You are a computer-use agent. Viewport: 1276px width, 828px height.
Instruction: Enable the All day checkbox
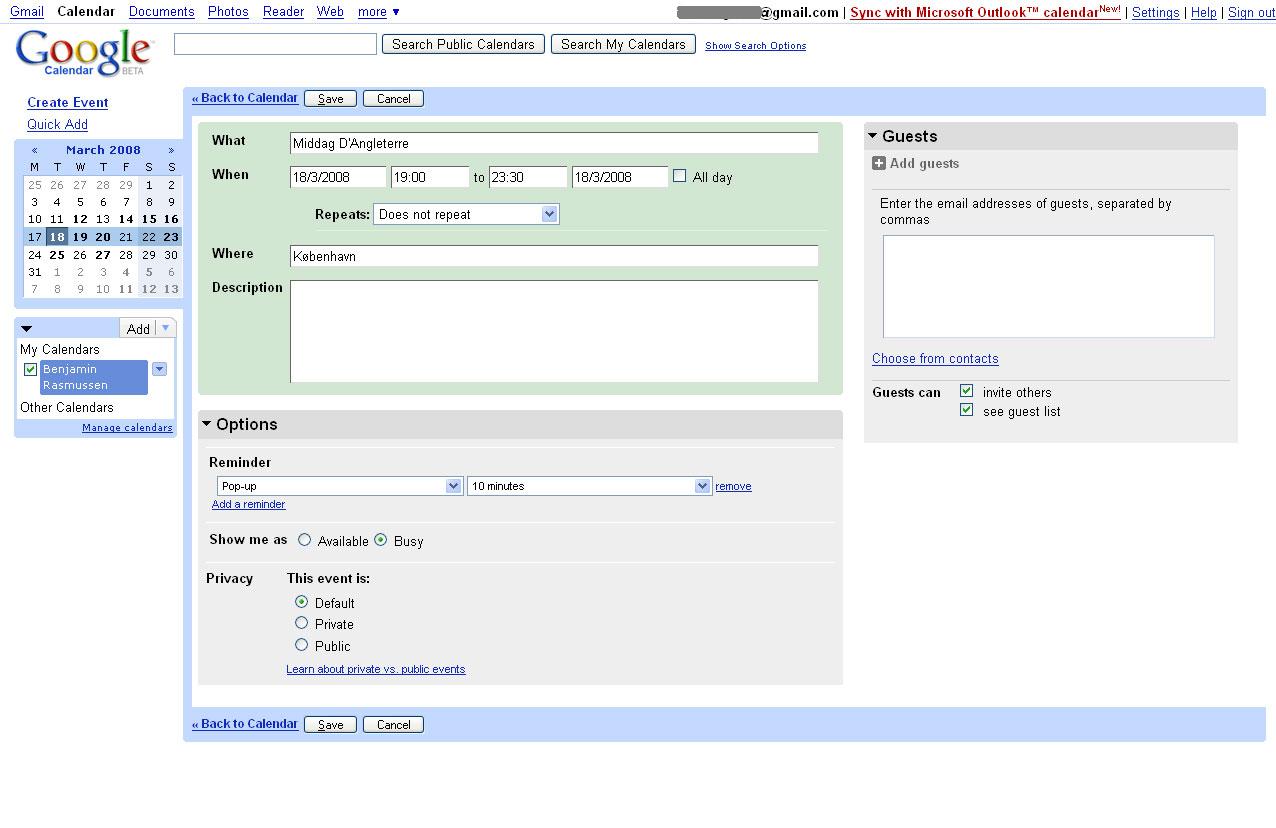click(x=680, y=176)
